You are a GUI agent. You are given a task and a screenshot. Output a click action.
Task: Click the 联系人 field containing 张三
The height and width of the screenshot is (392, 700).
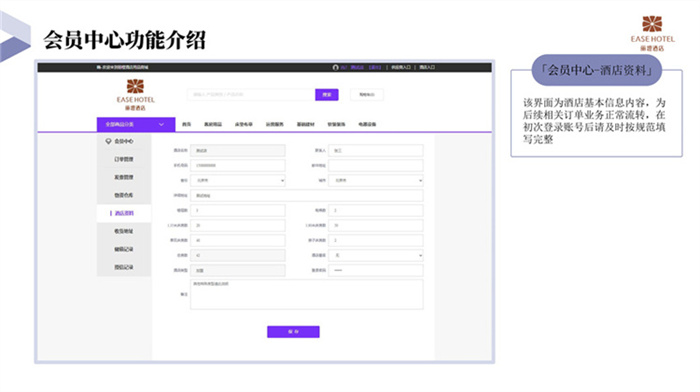376,150
